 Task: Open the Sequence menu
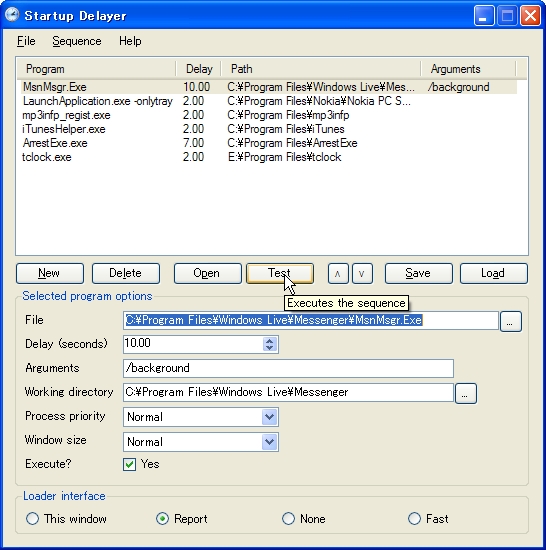point(77,41)
